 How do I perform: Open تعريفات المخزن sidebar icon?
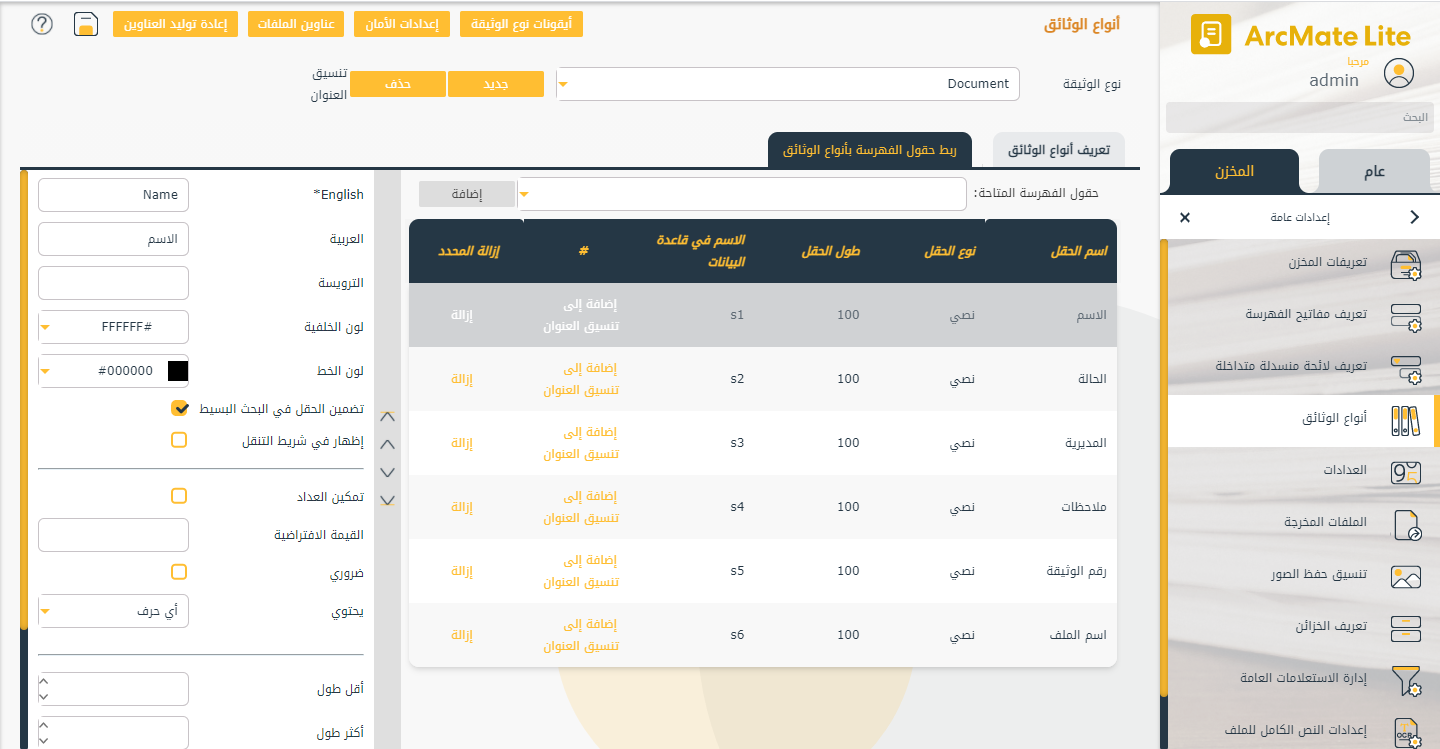tap(1405, 264)
